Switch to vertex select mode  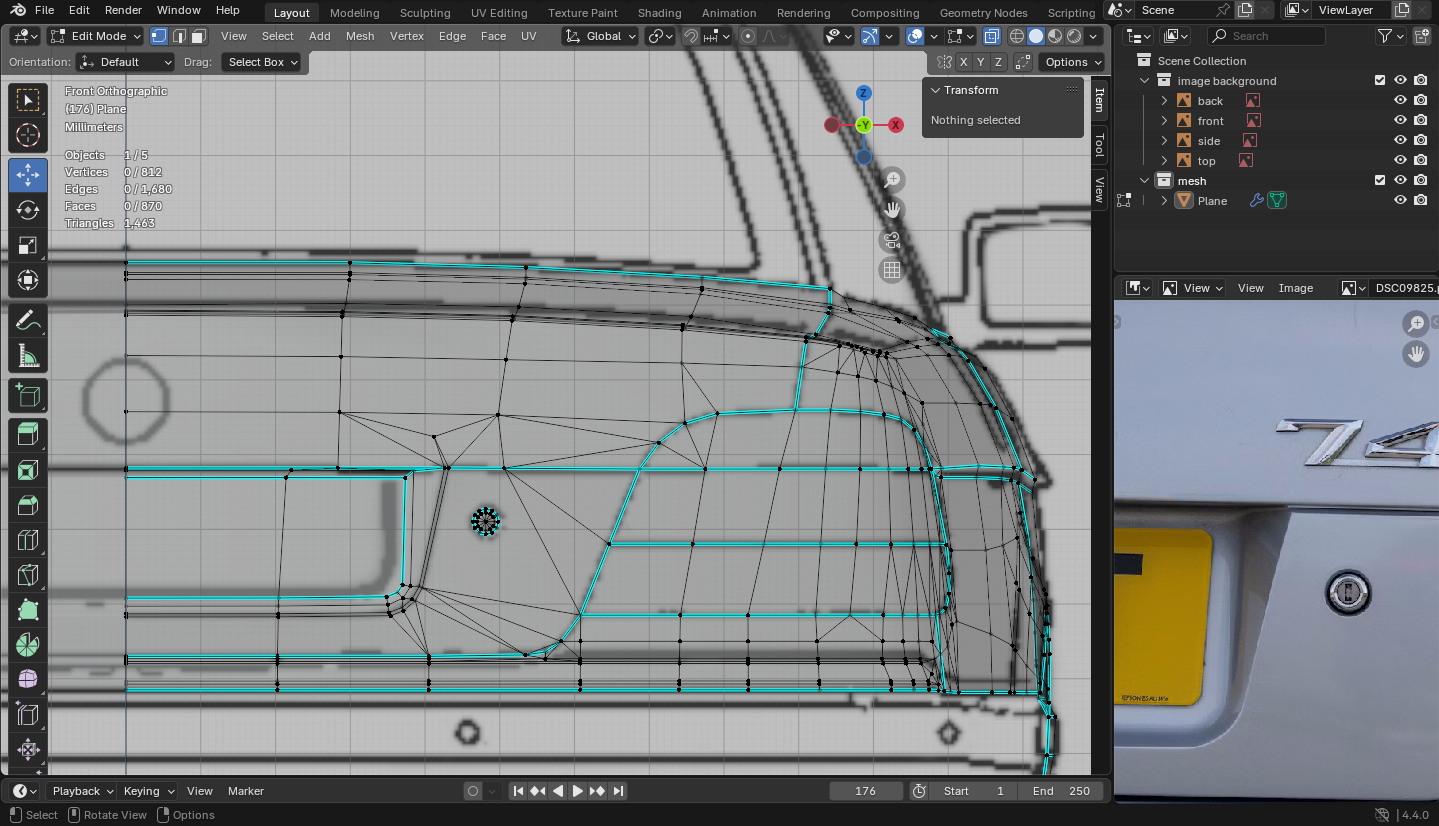tap(159, 36)
